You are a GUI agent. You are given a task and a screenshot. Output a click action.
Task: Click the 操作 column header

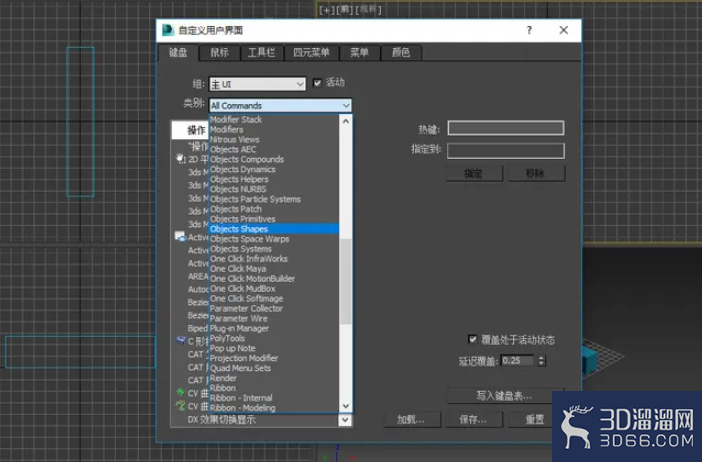click(x=191, y=130)
